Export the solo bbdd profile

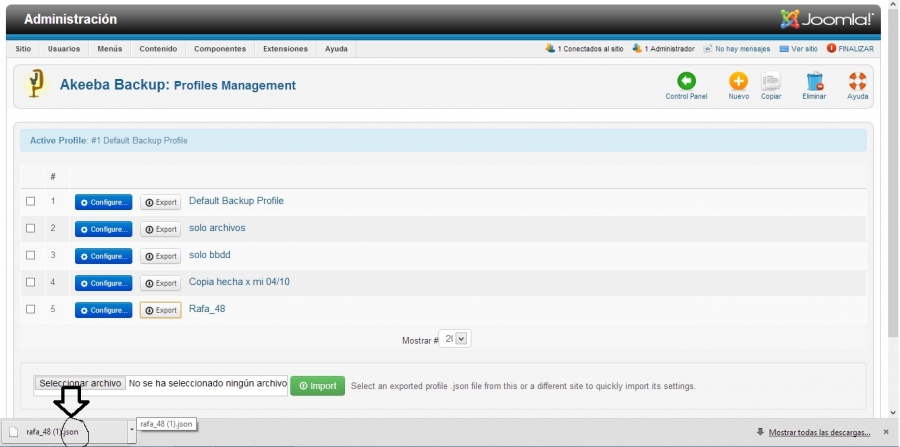(x=161, y=256)
